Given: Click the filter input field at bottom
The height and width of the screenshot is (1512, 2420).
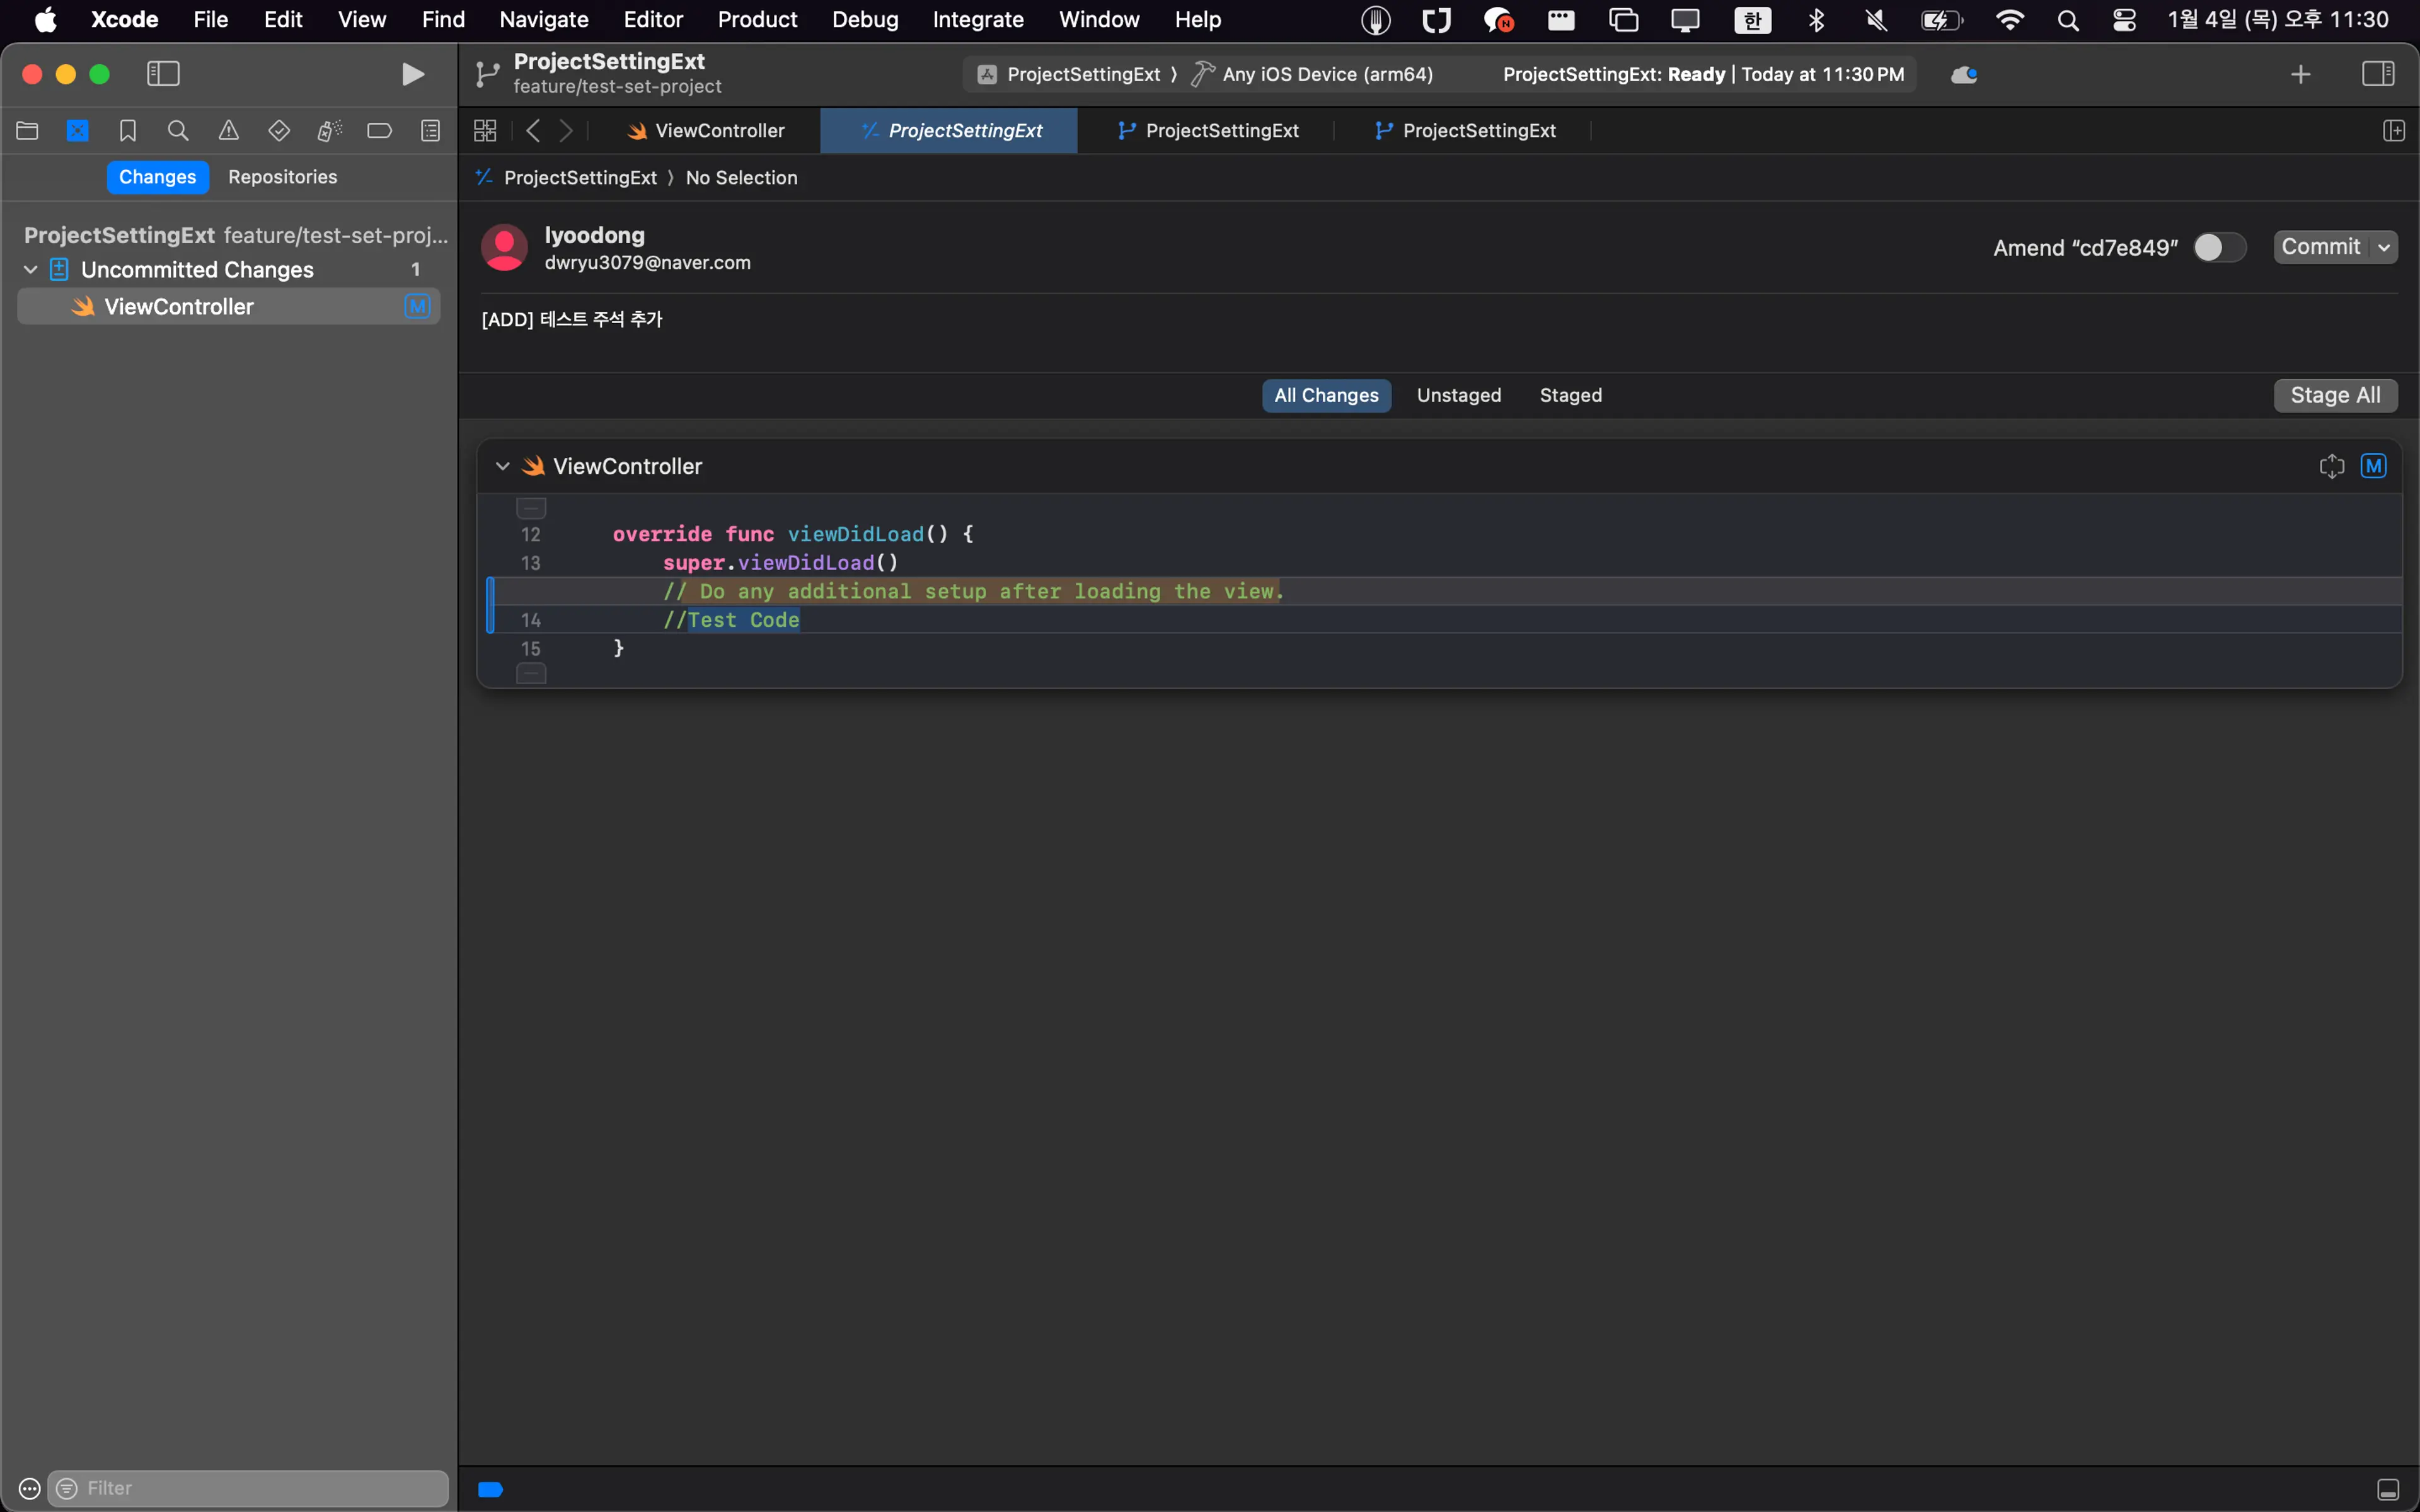Looking at the screenshot, I should (x=244, y=1487).
